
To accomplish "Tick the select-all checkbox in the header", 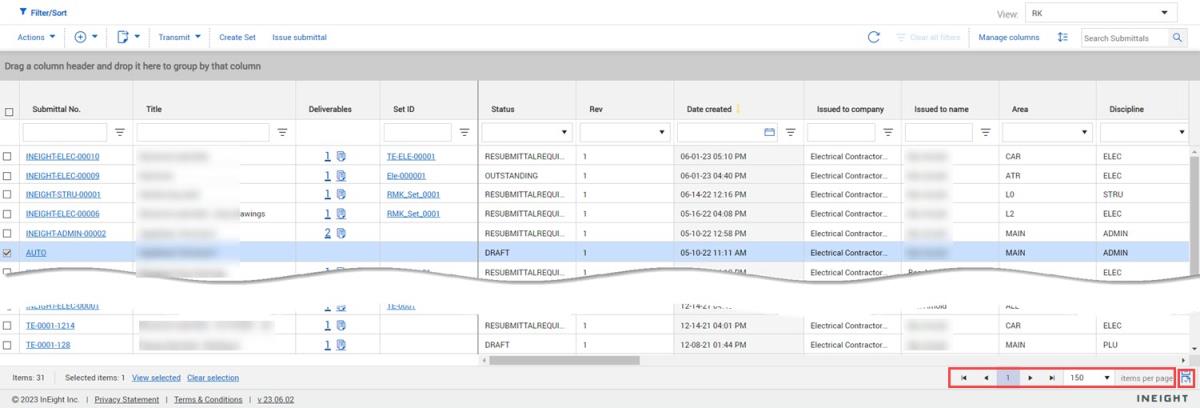I will click(x=9, y=112).
